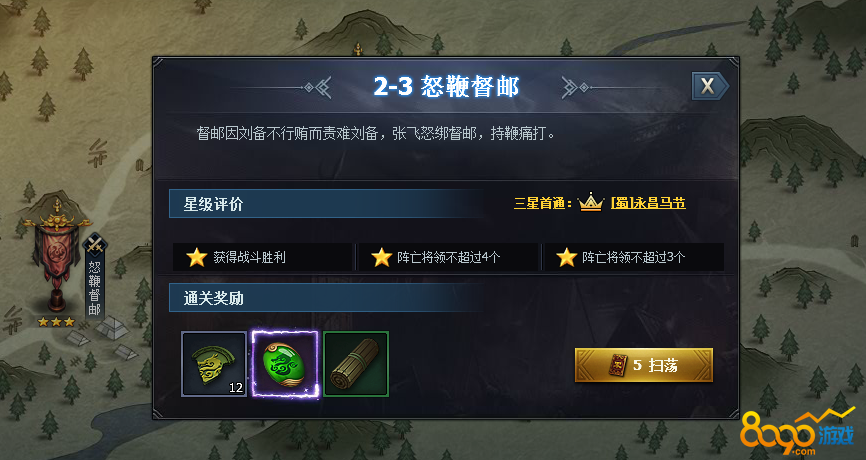The height and width of the screenshot is (460, 866).
Task: Close the 2-3 怒鞭督邮 stage dialog
Action: point(709,86)
